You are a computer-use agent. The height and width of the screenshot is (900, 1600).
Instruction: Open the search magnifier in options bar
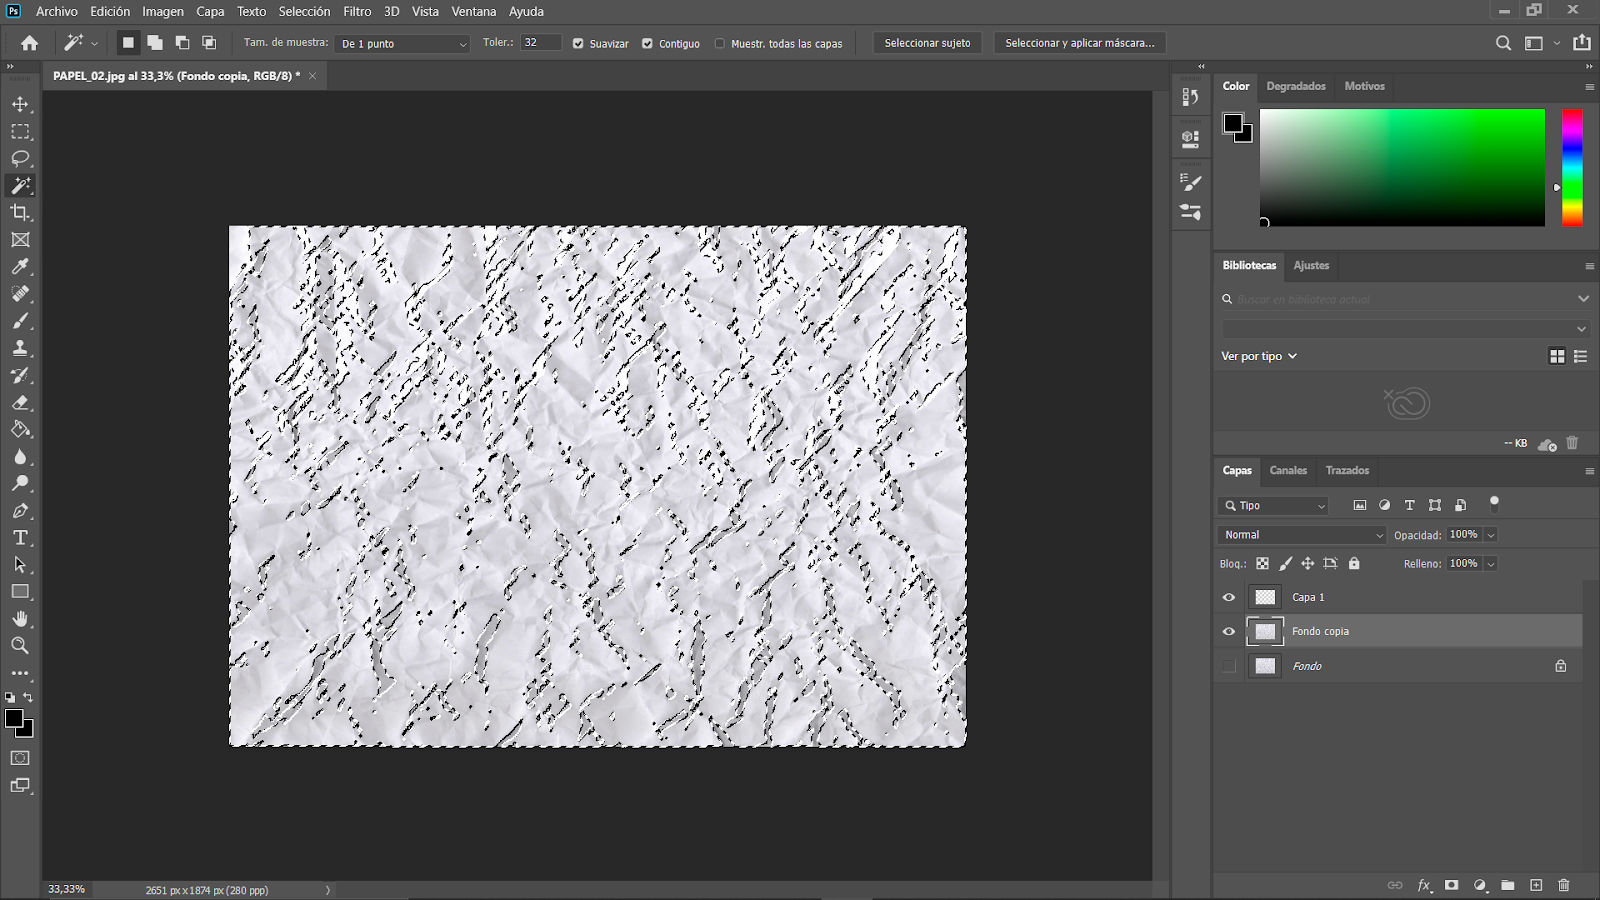(x=1503, y=43)
